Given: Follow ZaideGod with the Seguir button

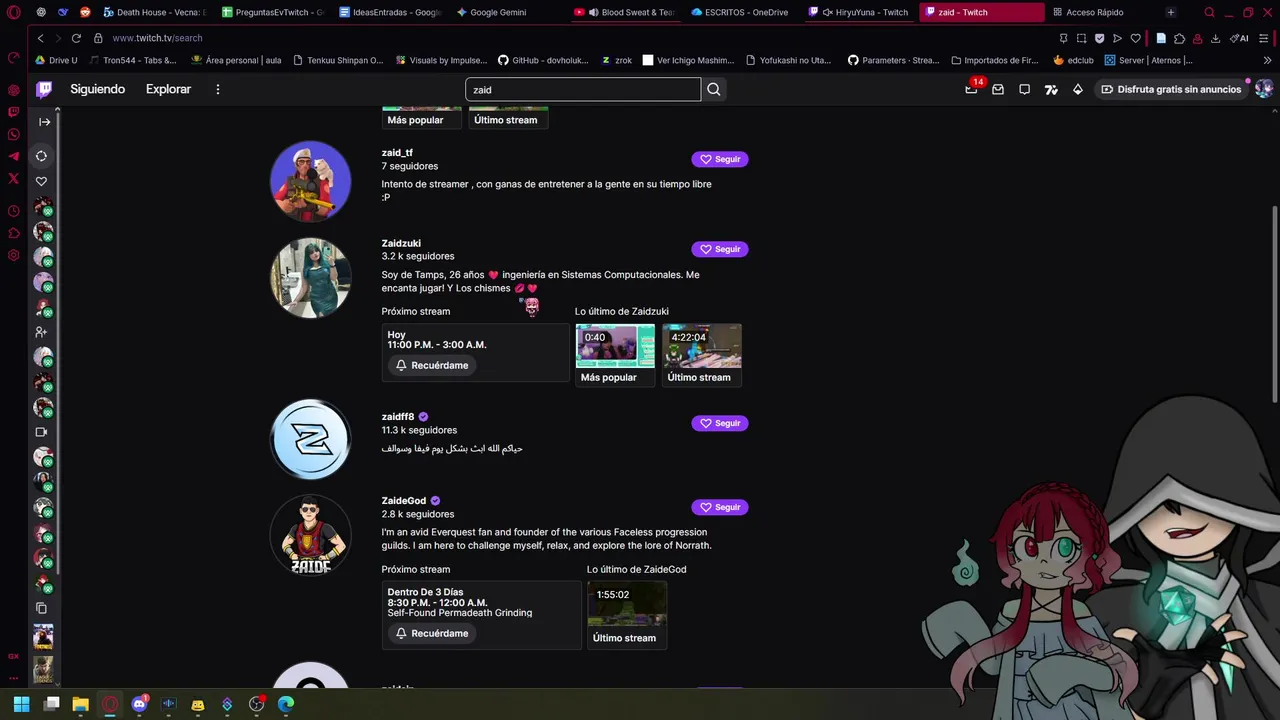Looking at the screenshot, I should pyautogui.click(x=720, y=507).
